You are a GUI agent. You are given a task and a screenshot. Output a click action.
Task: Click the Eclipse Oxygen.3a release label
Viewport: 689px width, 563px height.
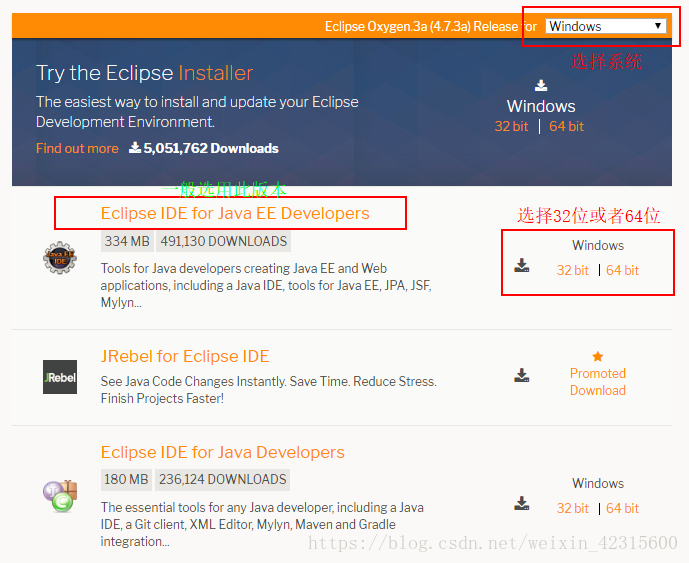(431, 27)
